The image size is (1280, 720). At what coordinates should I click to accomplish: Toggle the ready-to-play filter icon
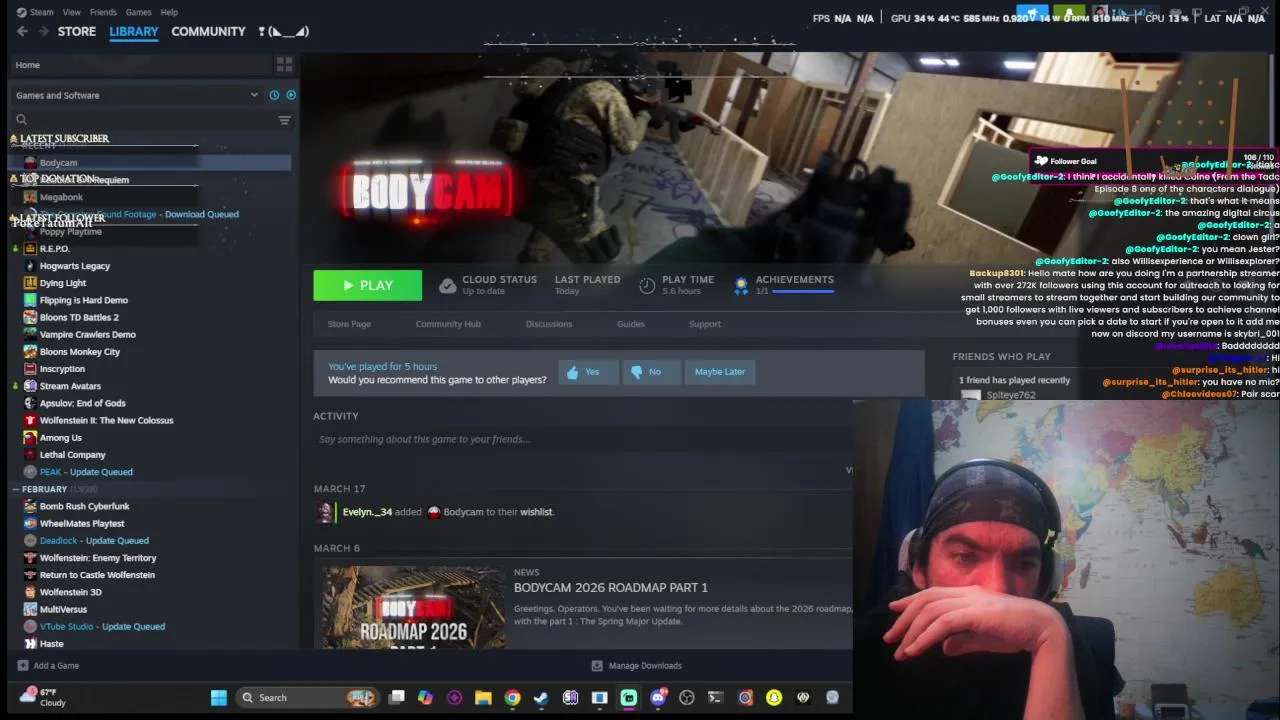[x=291, y=95]
